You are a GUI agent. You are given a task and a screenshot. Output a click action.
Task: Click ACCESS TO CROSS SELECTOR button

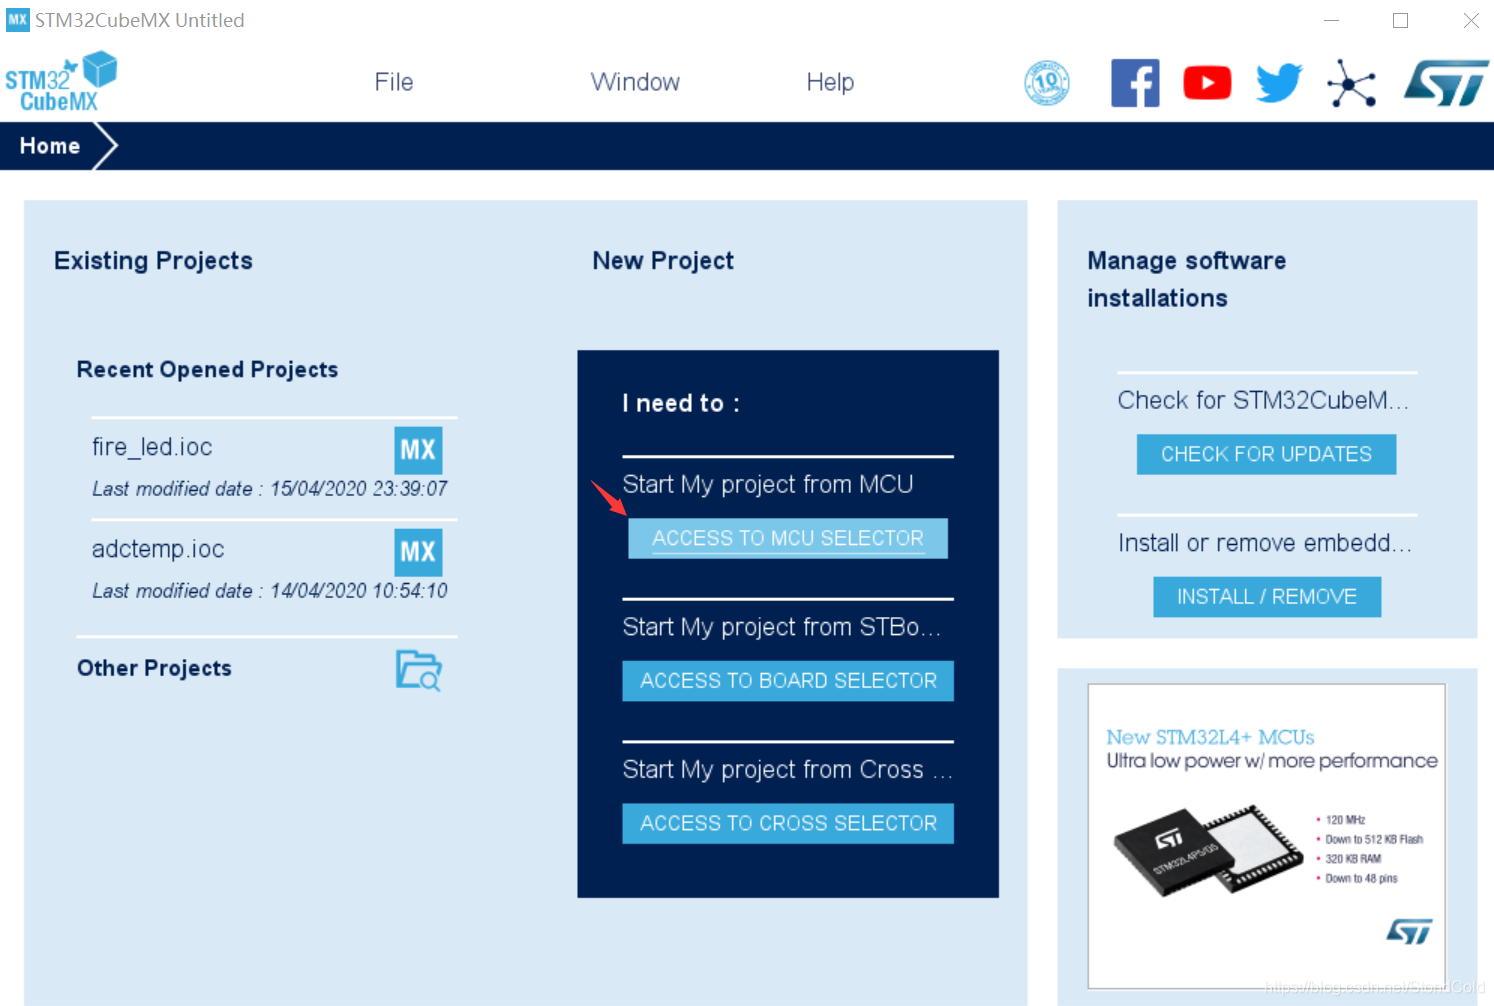click(788, 824)
